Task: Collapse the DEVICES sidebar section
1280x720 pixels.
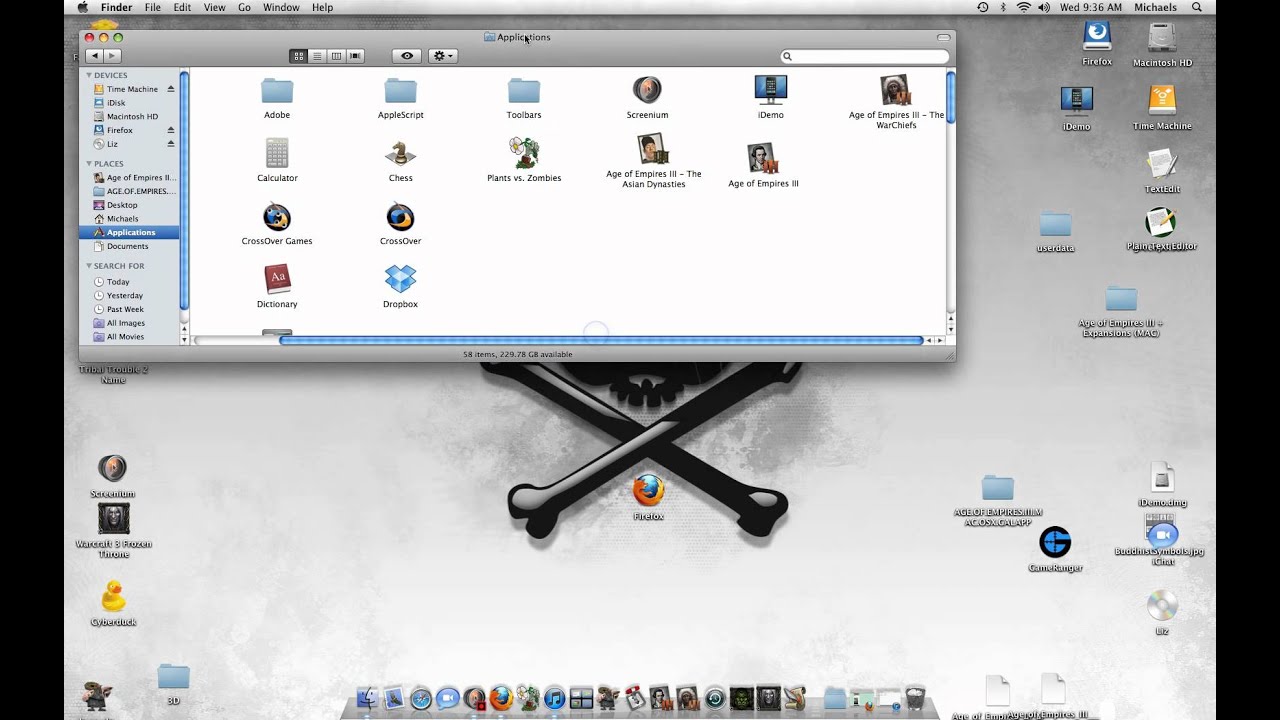Action: (89, 75)
